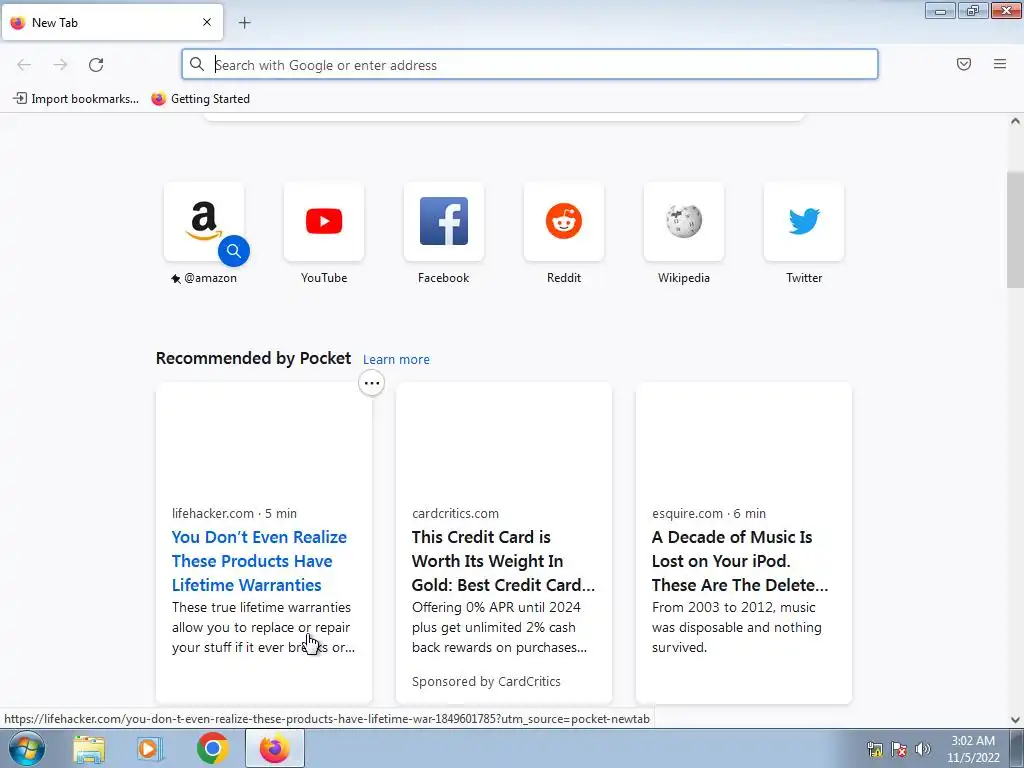Open the Getting Started bookmark
This screenshot has width=1024, height=768.
200,99
